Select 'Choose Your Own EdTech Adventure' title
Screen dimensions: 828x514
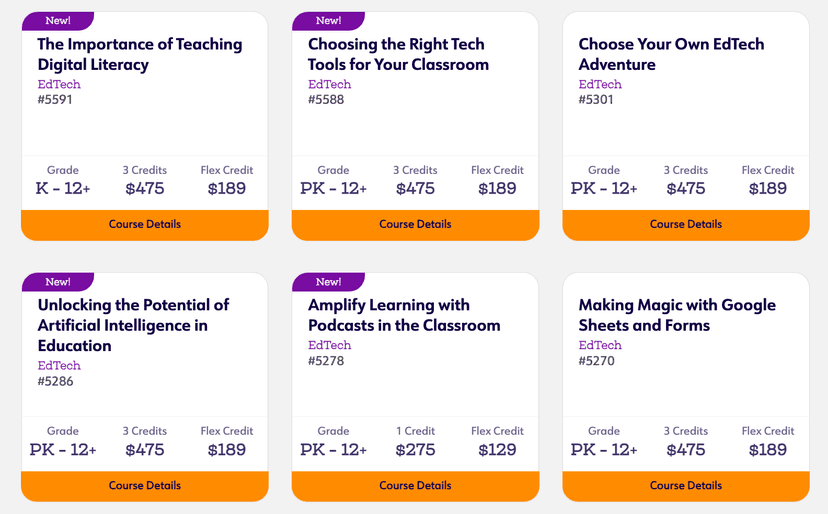pyautogui.click(x=671, y=54)
